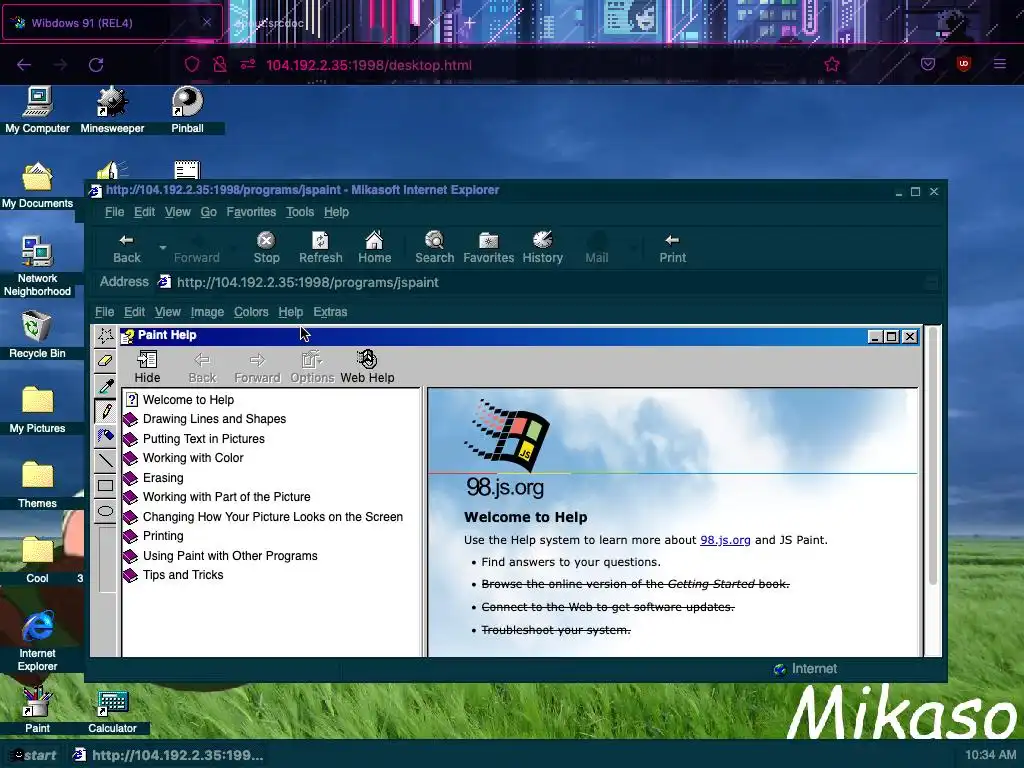Screen dimensions: 1024x768
Task: Click Print in Internet Explorer toolbar
Action: [x=673, y=248]
